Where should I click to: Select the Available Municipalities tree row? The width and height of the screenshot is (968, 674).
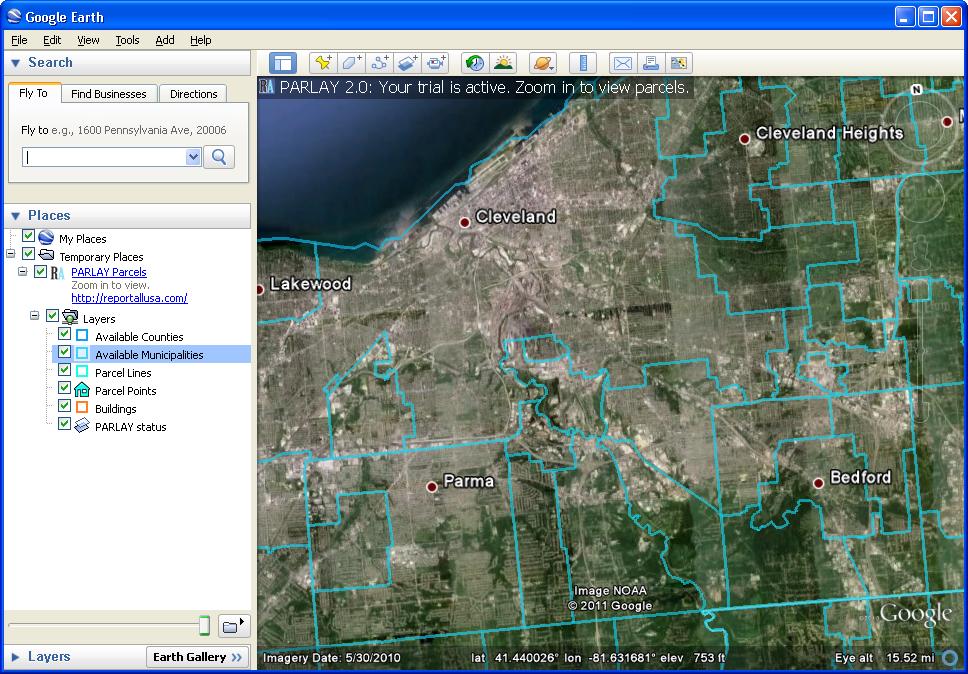pos(151,354)
